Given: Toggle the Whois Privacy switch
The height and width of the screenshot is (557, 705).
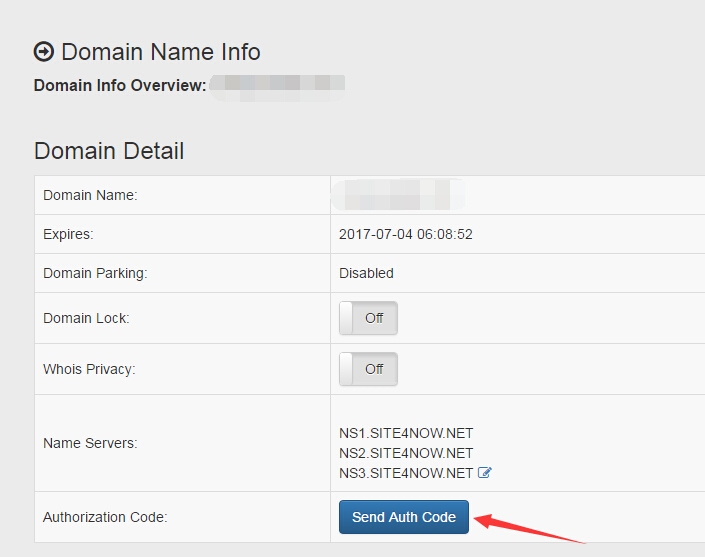Looking at the screenshot, I should click(368, 369).
